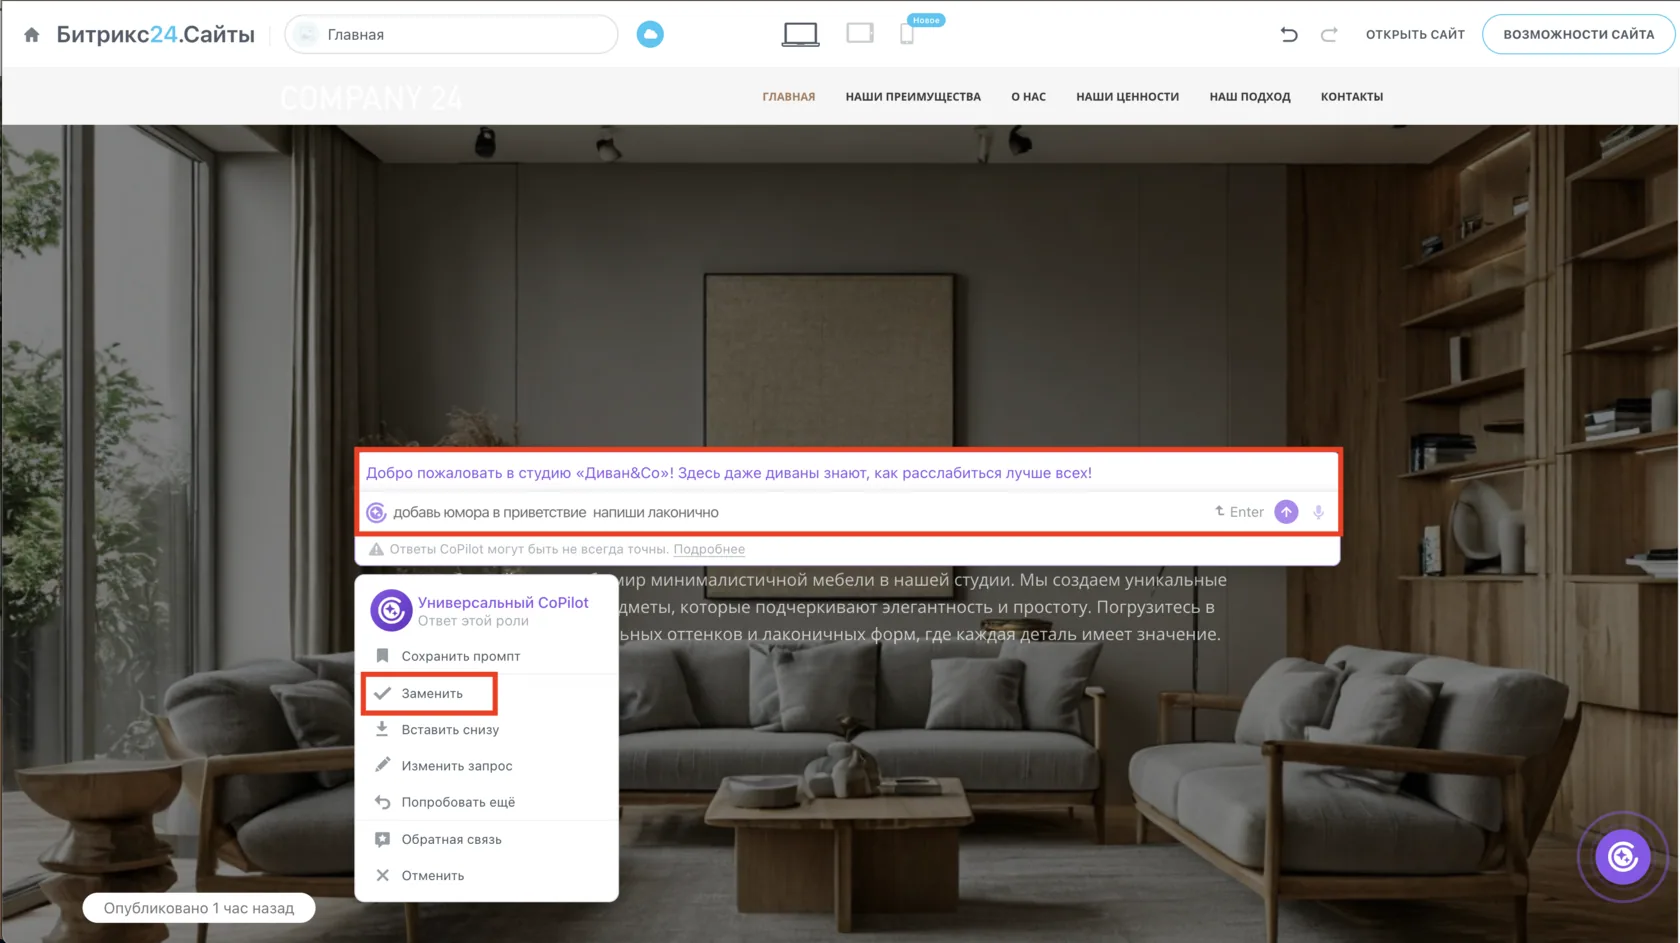Activate the microphone voice input

pos(1318,512)
